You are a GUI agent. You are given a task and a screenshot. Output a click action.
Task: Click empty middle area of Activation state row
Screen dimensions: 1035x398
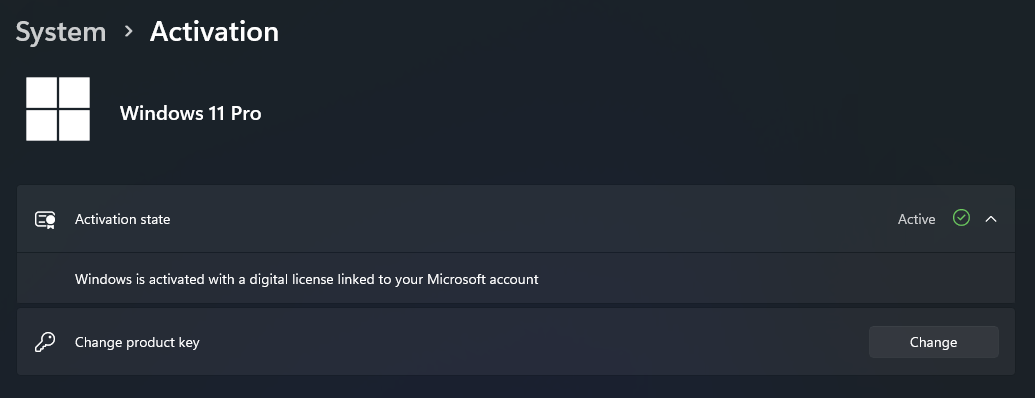528,219
